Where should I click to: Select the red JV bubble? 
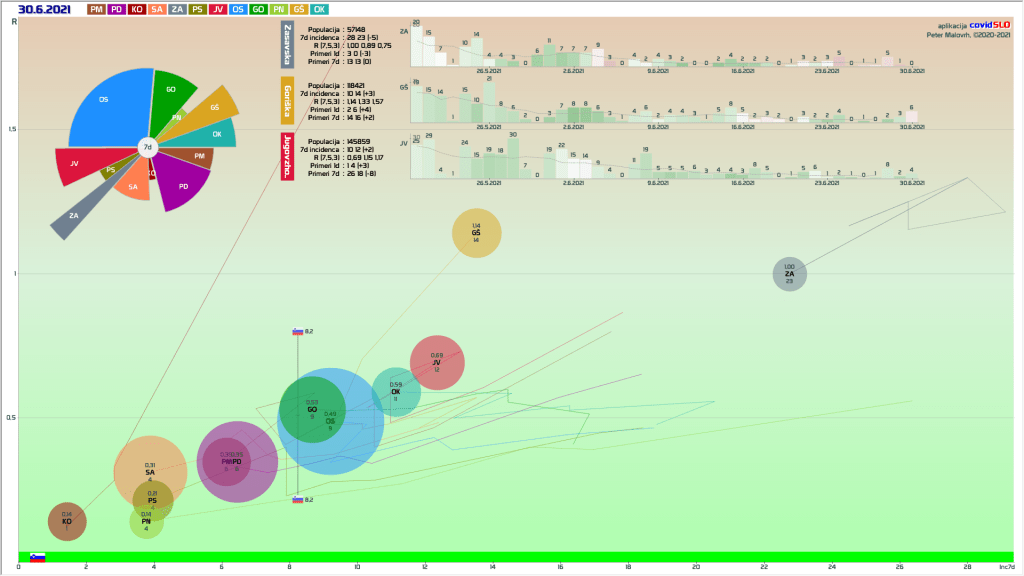pyautogui.click(x=437, y=362)
